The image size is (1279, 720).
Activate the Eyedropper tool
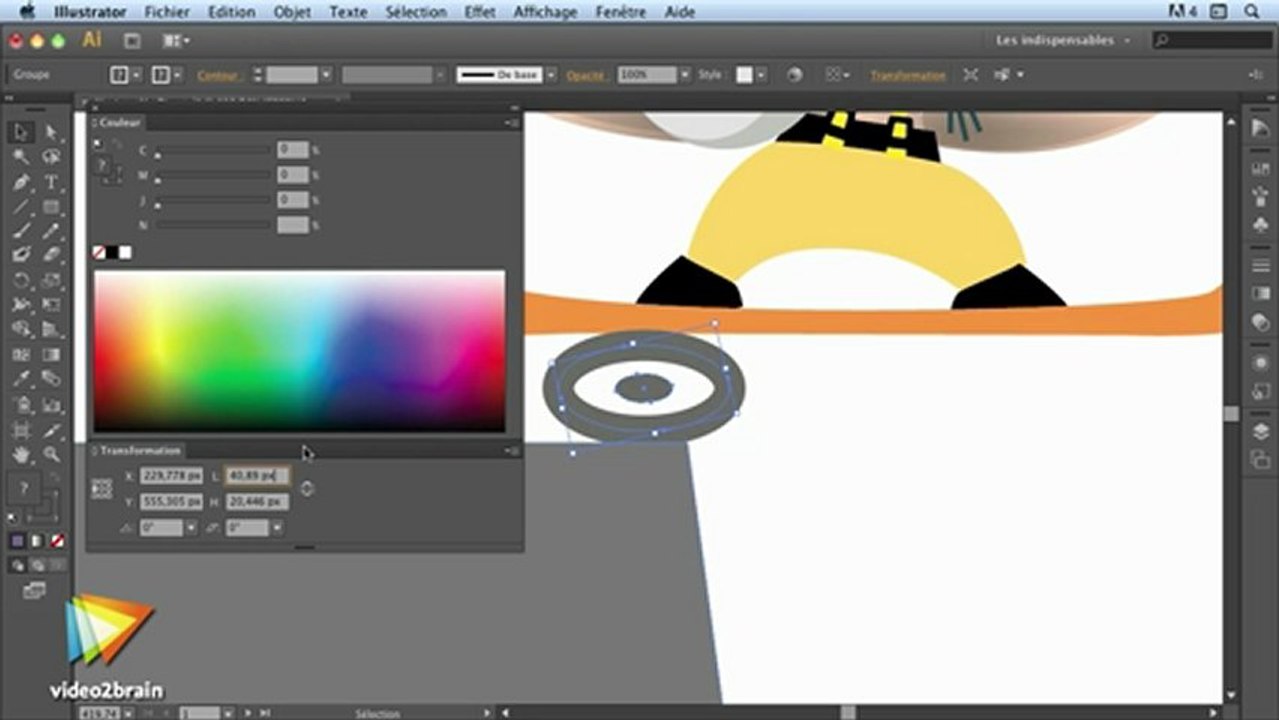click(22, 379)
